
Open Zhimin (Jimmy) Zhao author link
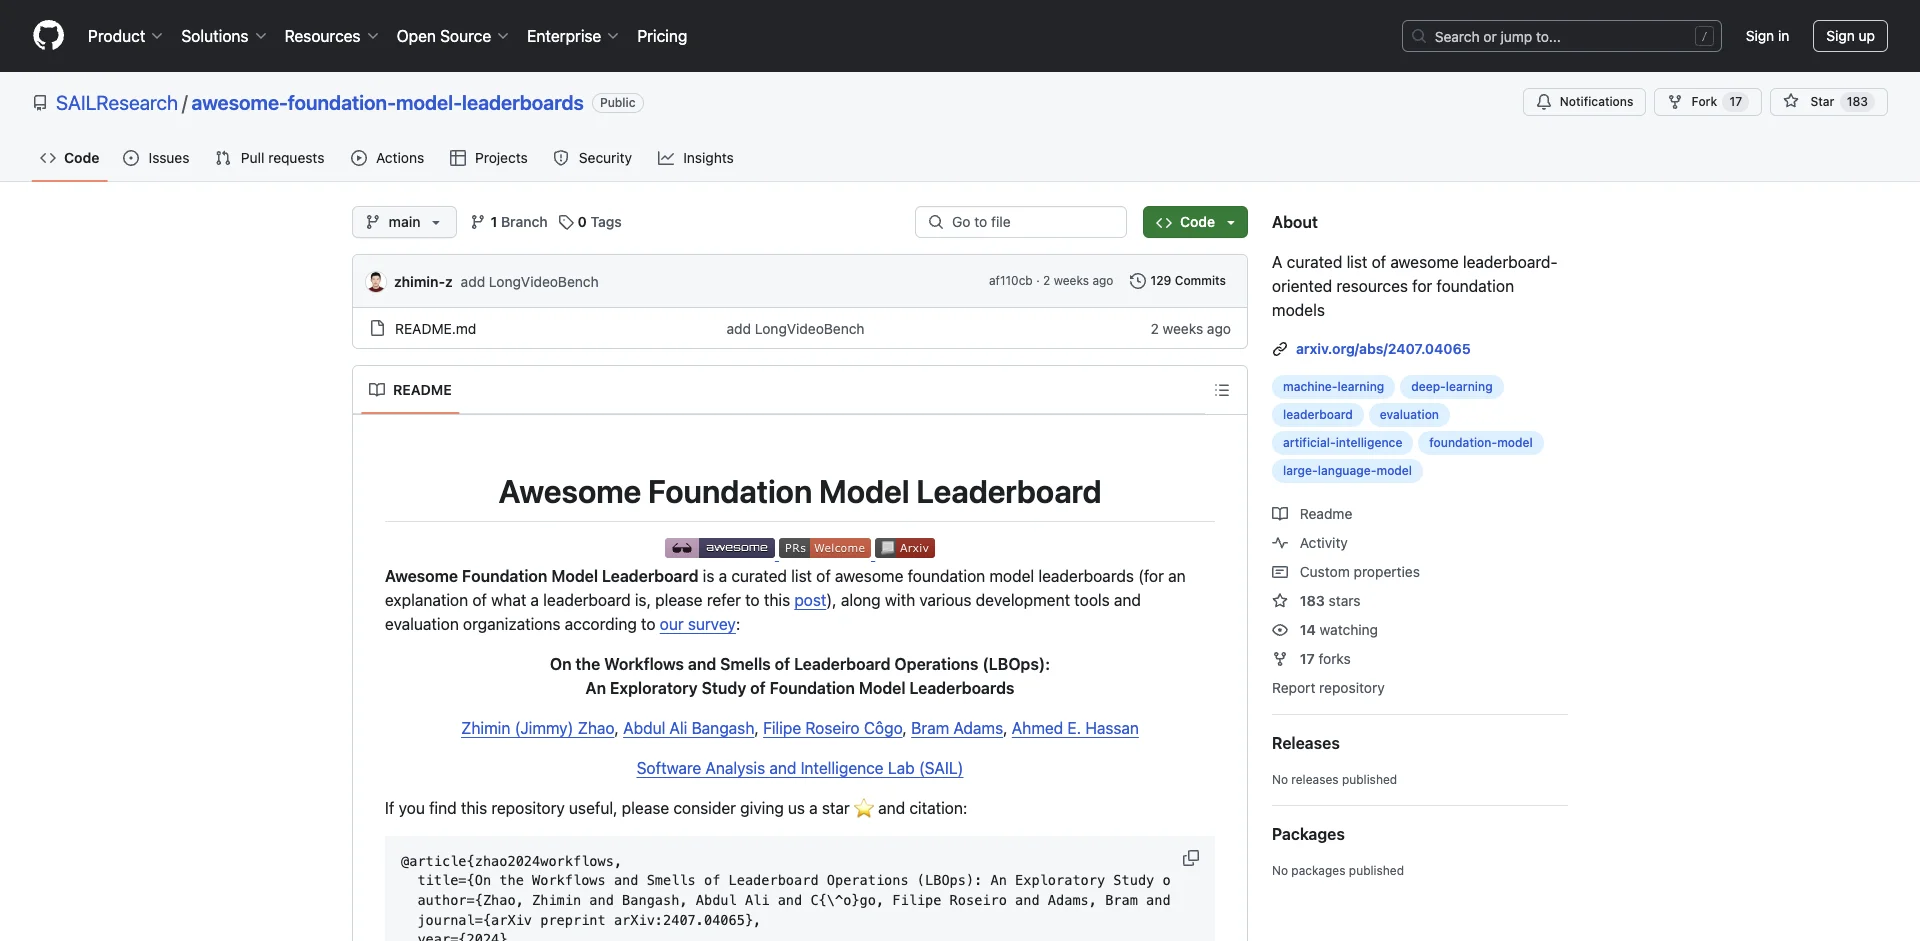[537, 728]
